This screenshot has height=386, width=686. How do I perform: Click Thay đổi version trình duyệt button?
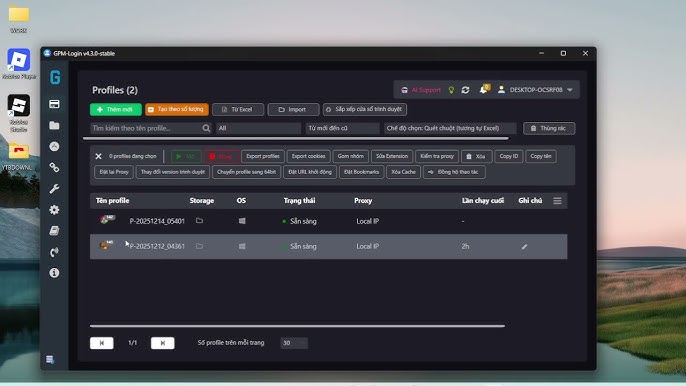click(x=173, y=172)
